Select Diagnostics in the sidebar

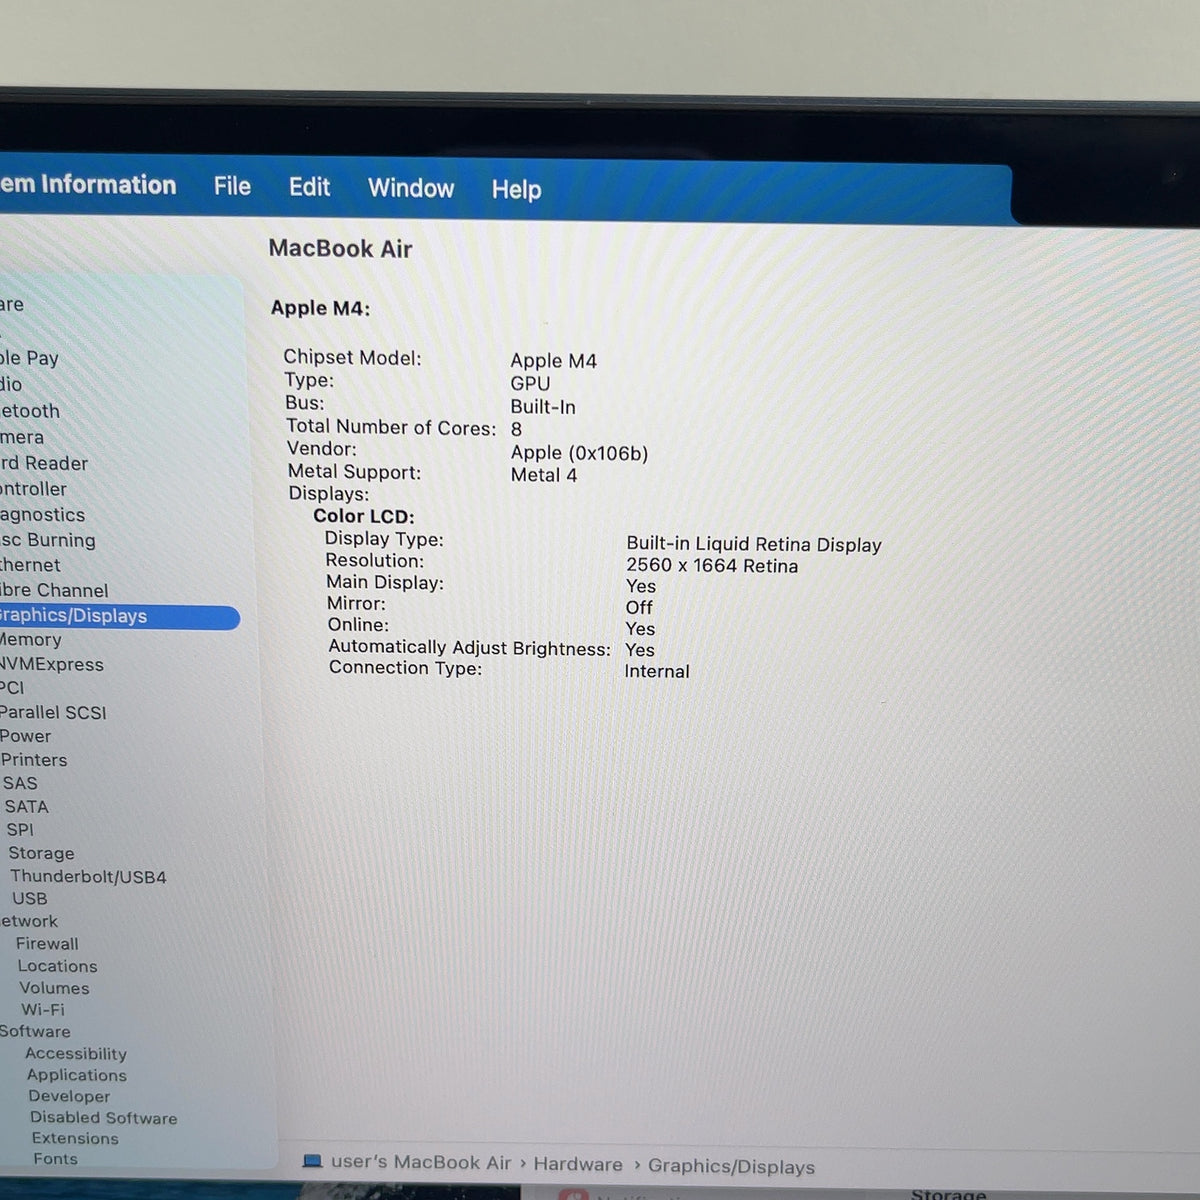tap(43, 515)
